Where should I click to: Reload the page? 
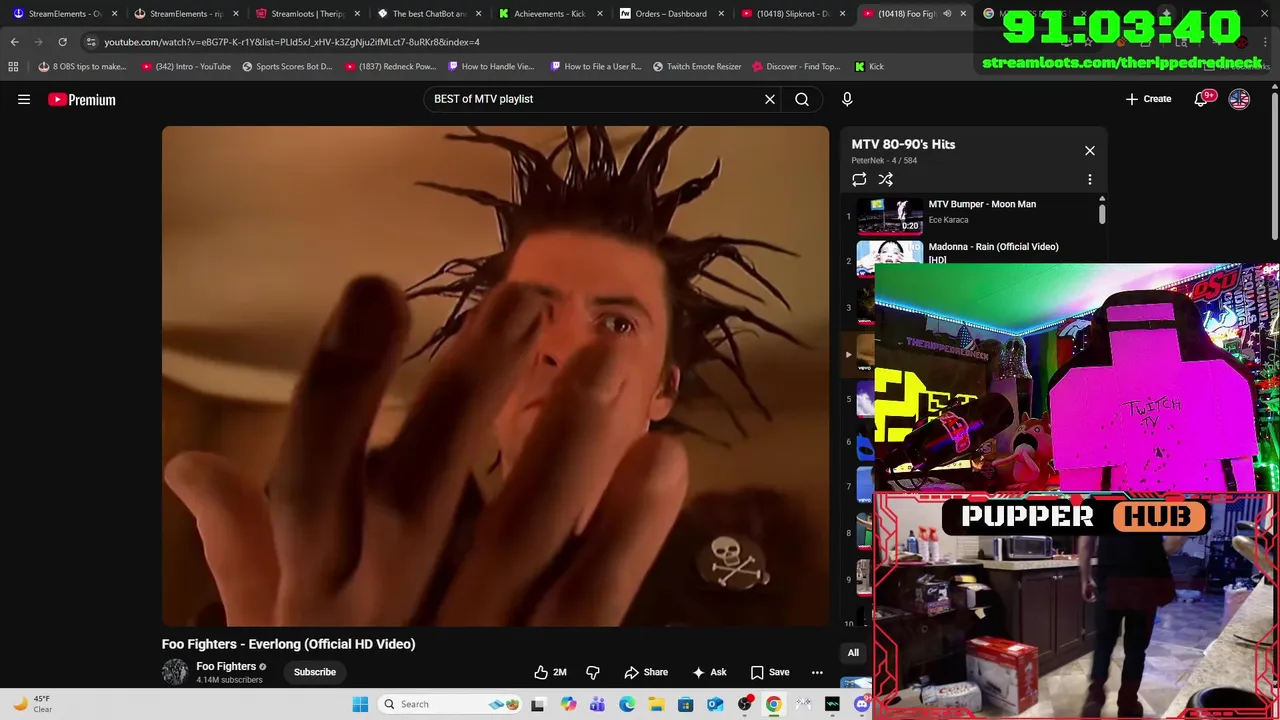[x=62, y=42]
